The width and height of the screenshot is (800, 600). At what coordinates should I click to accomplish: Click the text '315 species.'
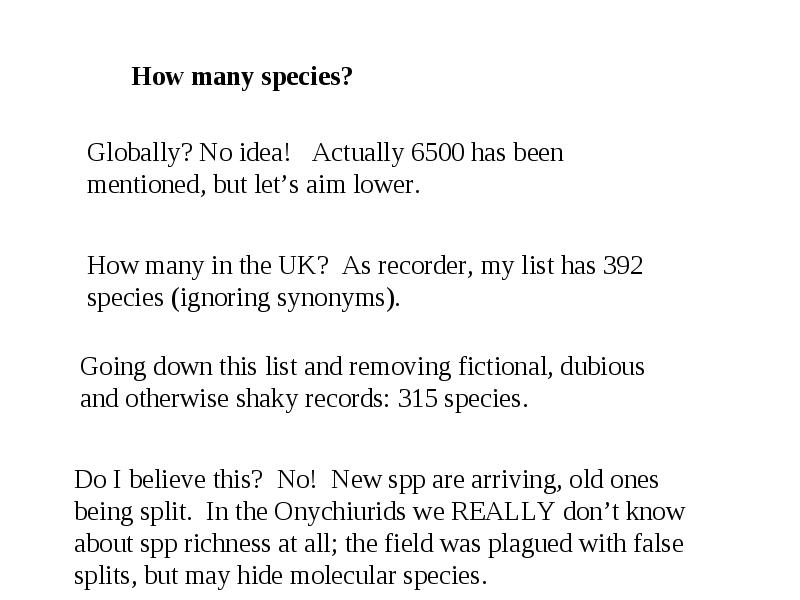(462, 399)
